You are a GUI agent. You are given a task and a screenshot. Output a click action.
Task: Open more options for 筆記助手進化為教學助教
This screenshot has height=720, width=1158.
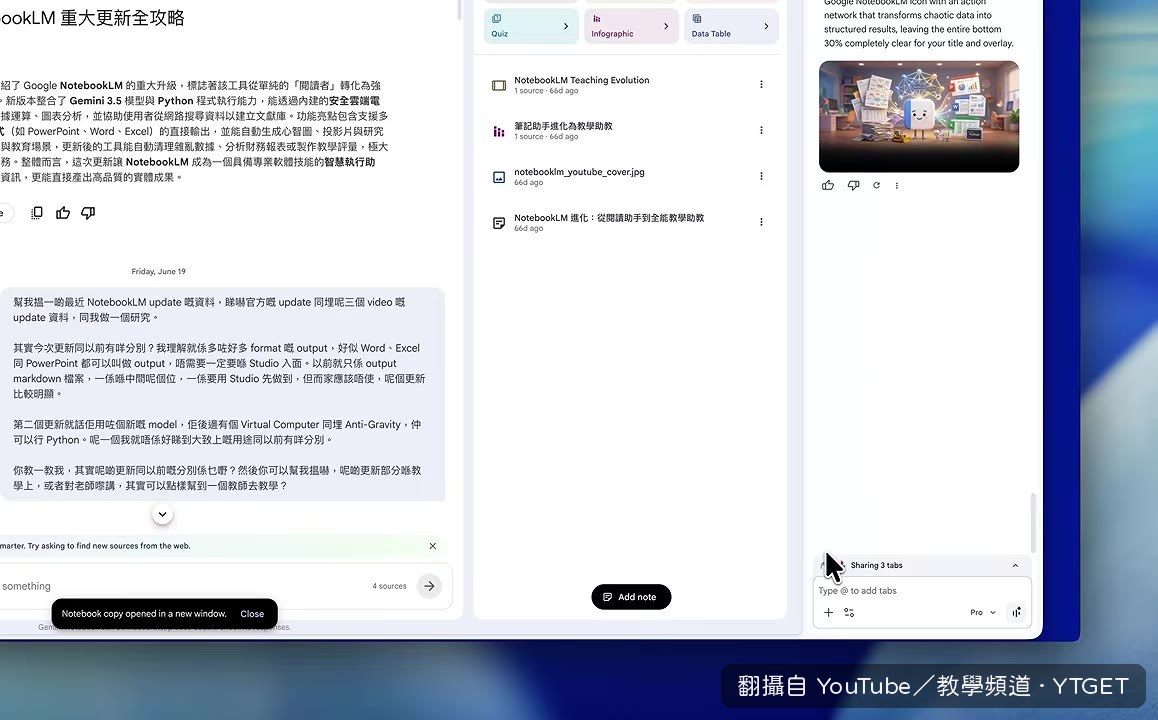pos(761,130)
